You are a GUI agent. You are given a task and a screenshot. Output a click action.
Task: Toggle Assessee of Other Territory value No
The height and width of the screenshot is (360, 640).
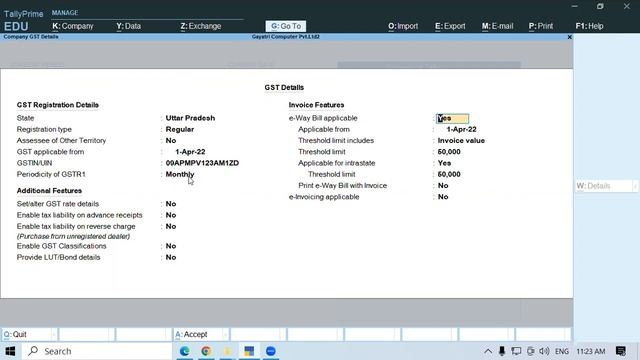(x=171, y=140)
